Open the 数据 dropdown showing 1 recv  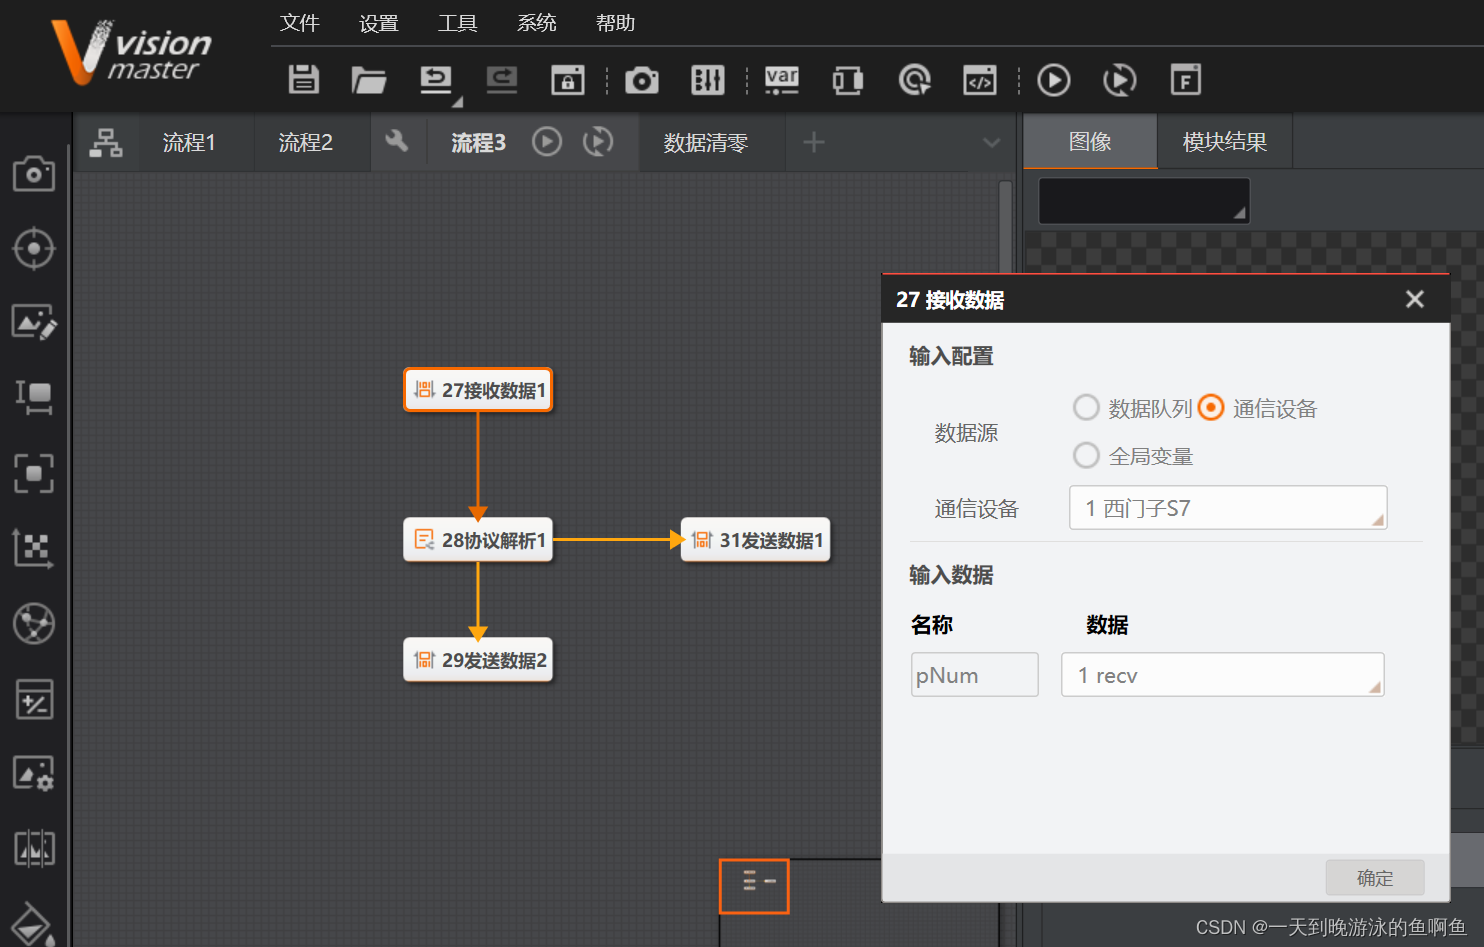point(1222,675)
